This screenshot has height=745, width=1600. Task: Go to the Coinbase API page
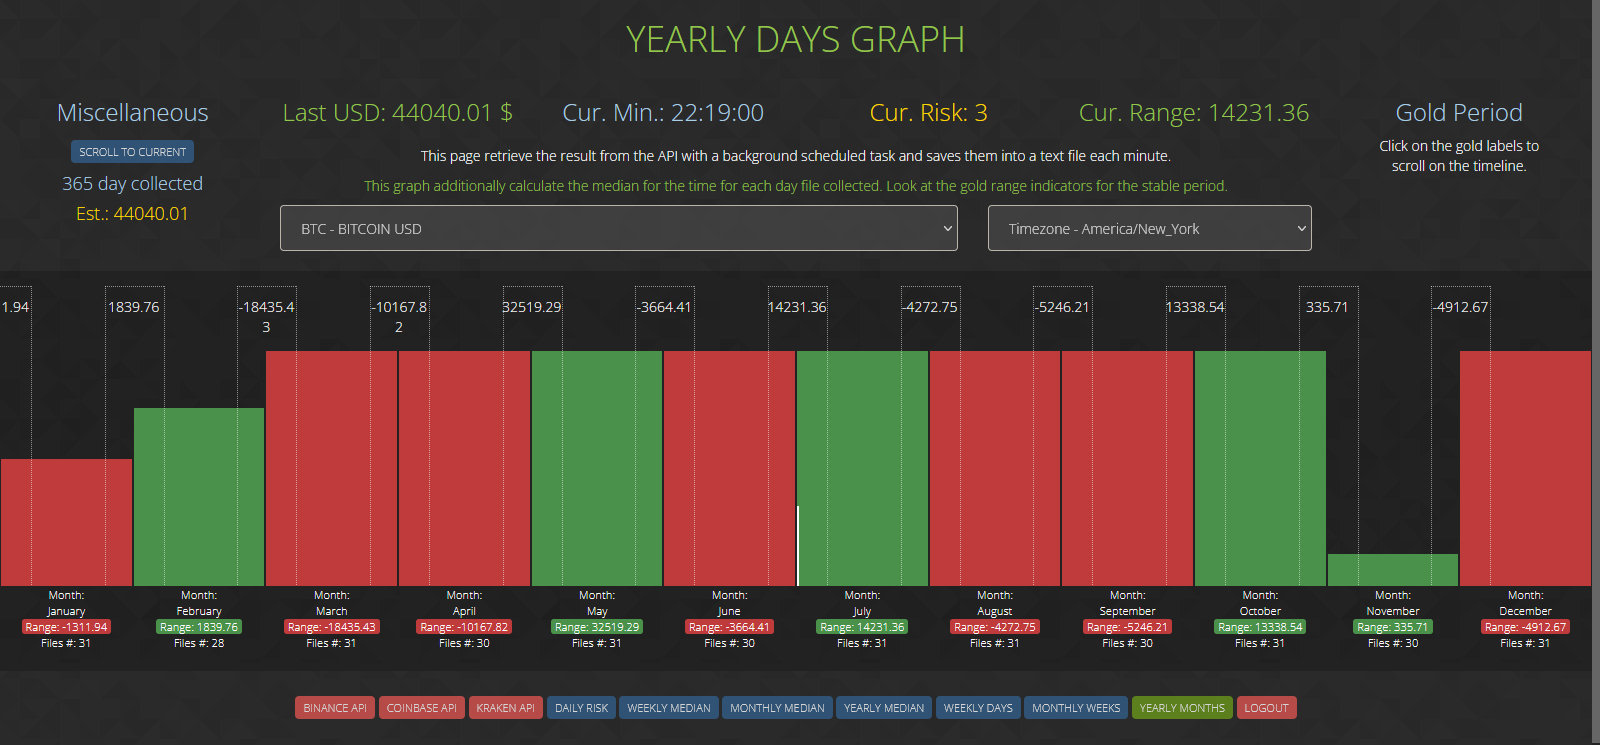[x=421, y=708]
